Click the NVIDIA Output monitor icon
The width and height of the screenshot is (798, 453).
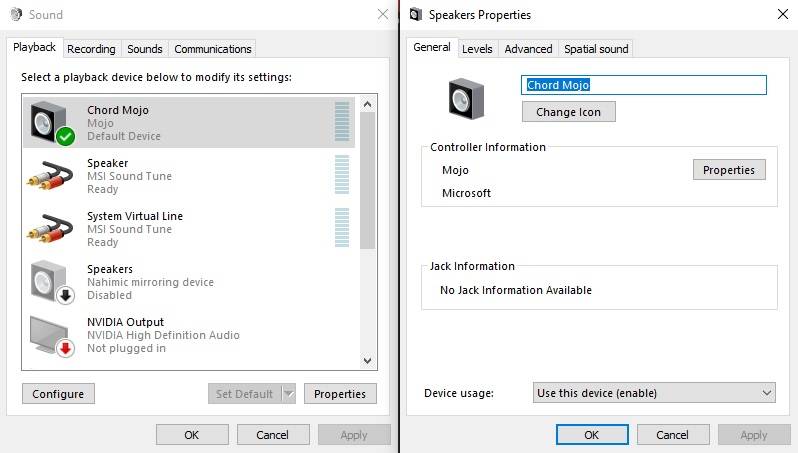click(x=52, y=336)
